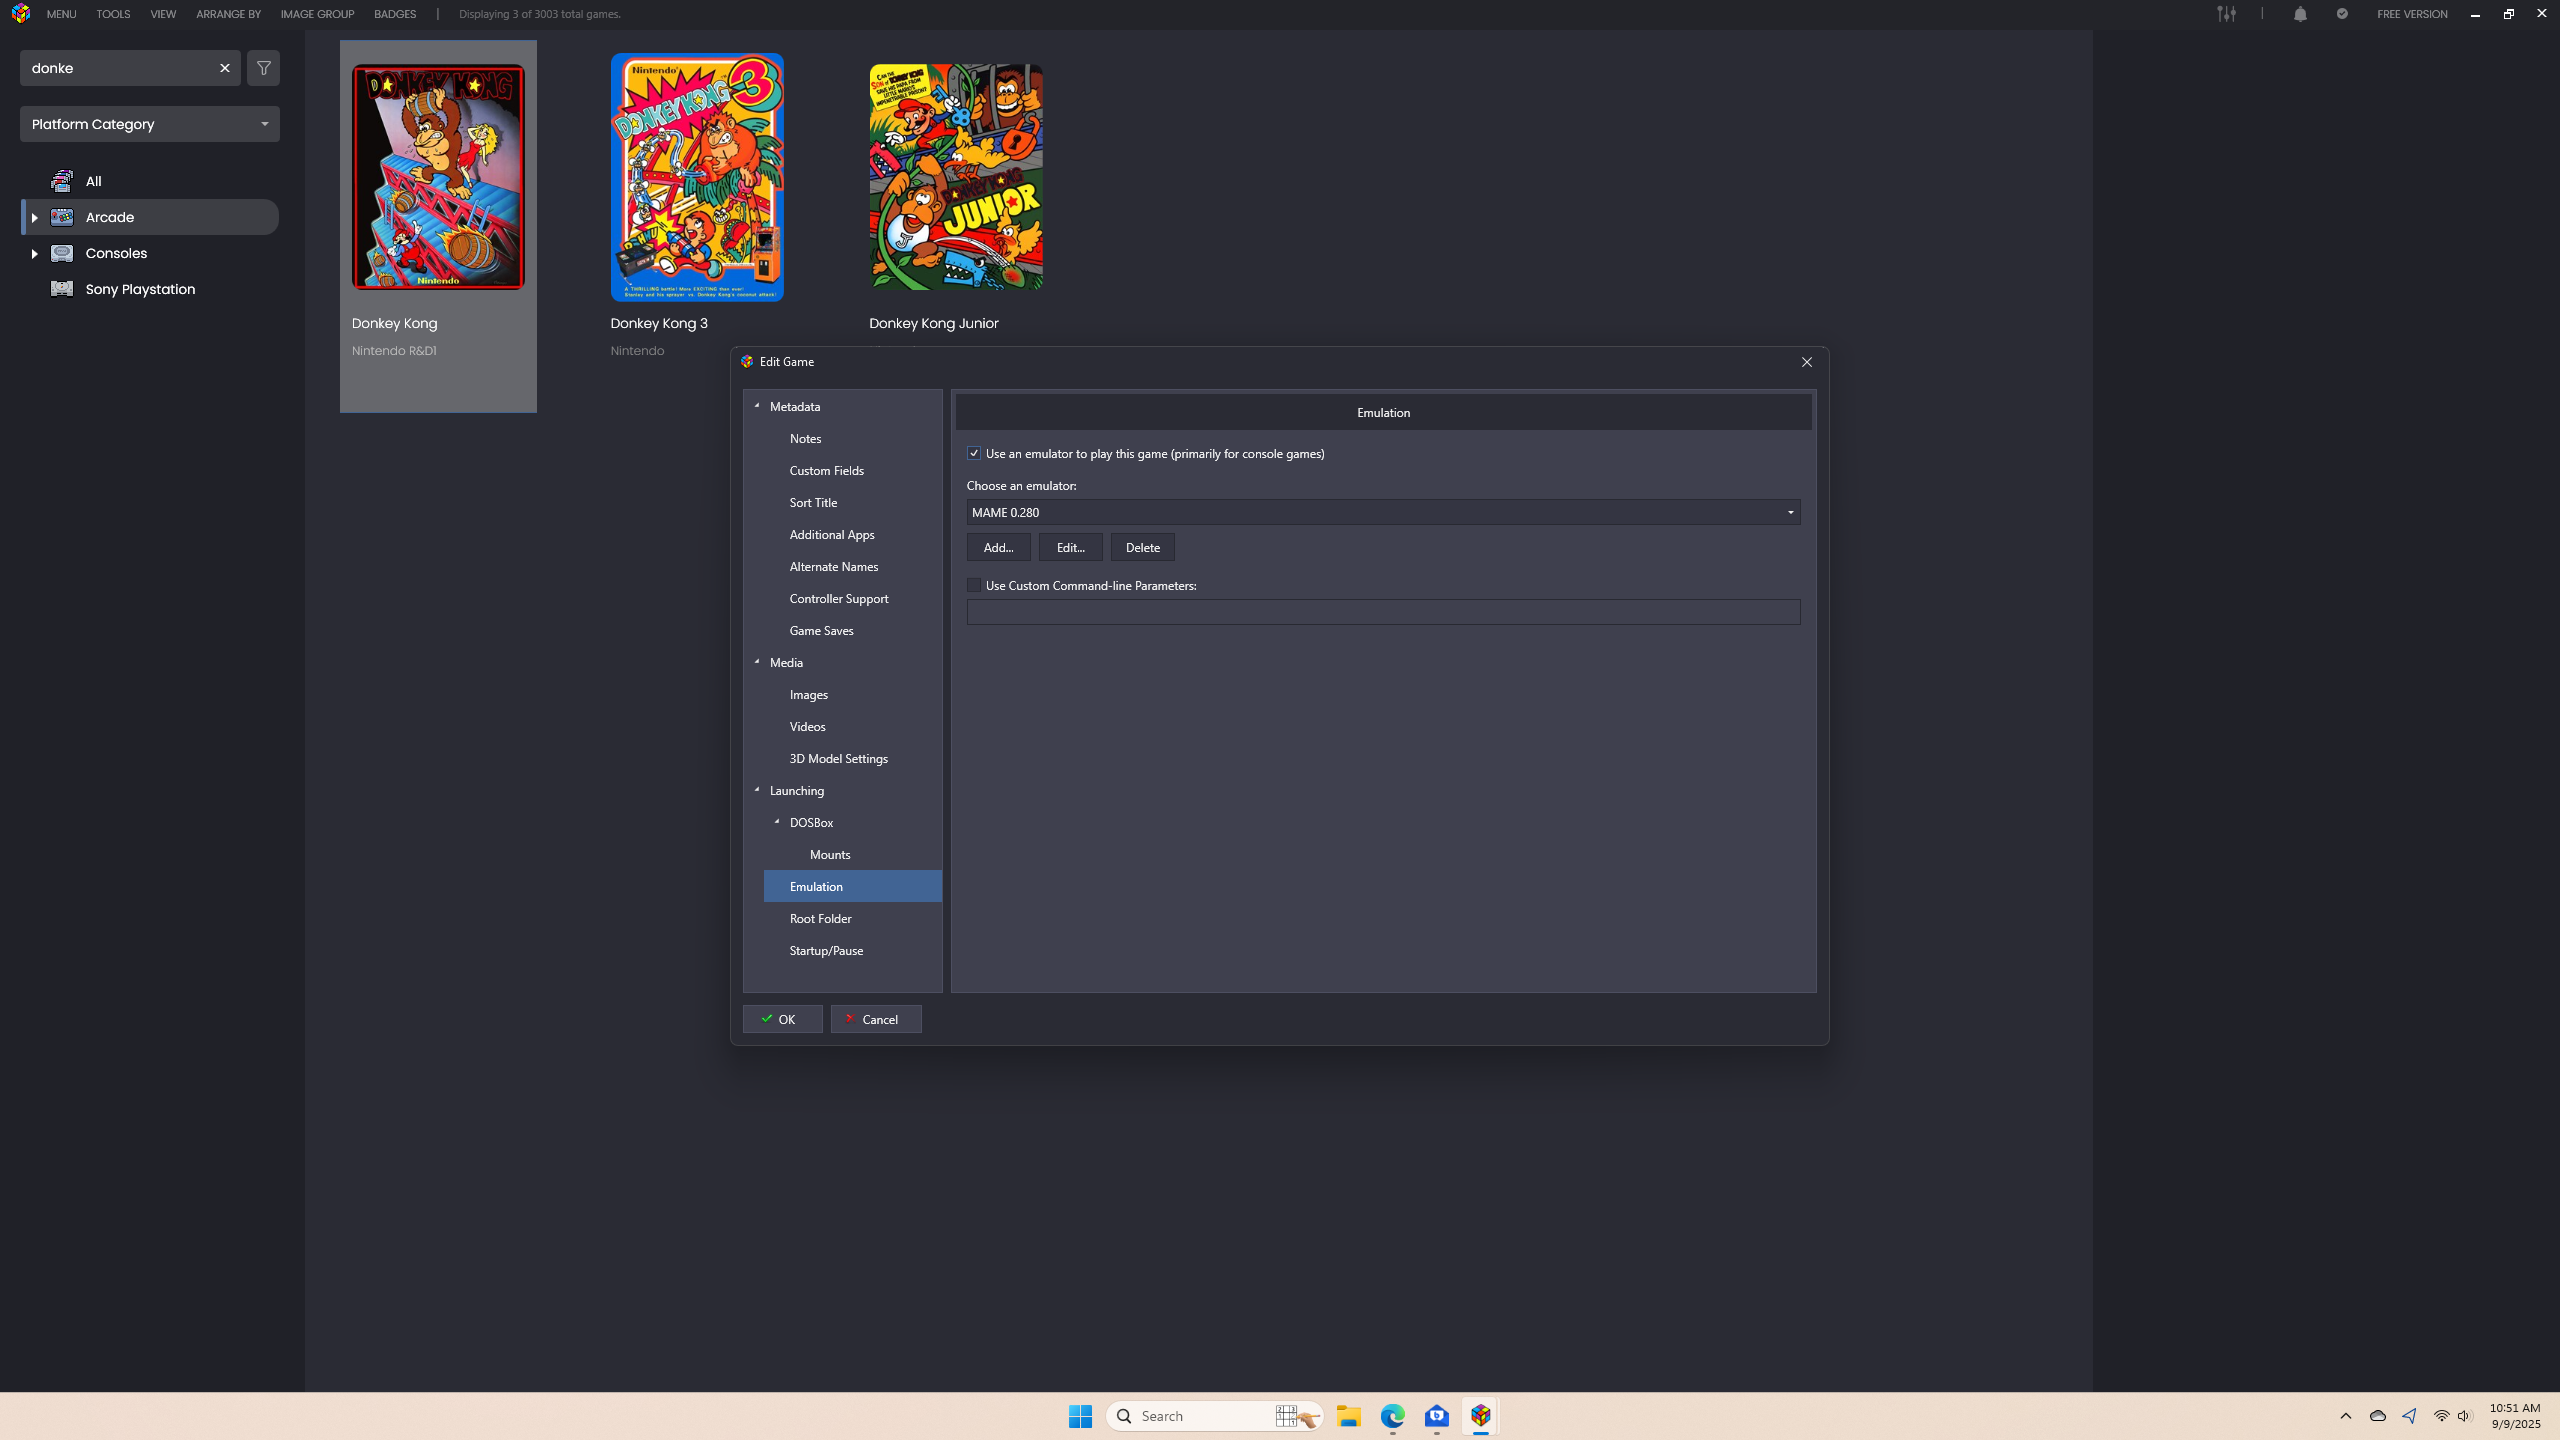Open the search filter funnel
The image size is (2560, 1440).
(x=263, y=68)
